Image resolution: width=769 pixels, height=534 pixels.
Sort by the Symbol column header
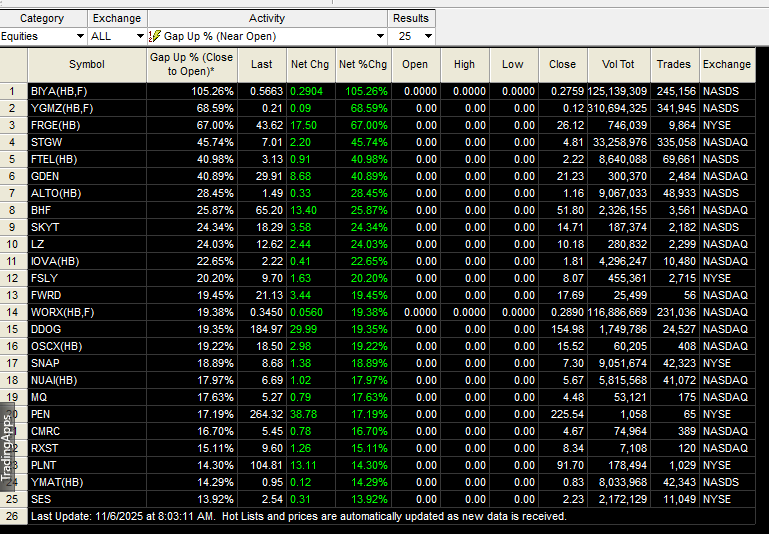pos(87,65)
